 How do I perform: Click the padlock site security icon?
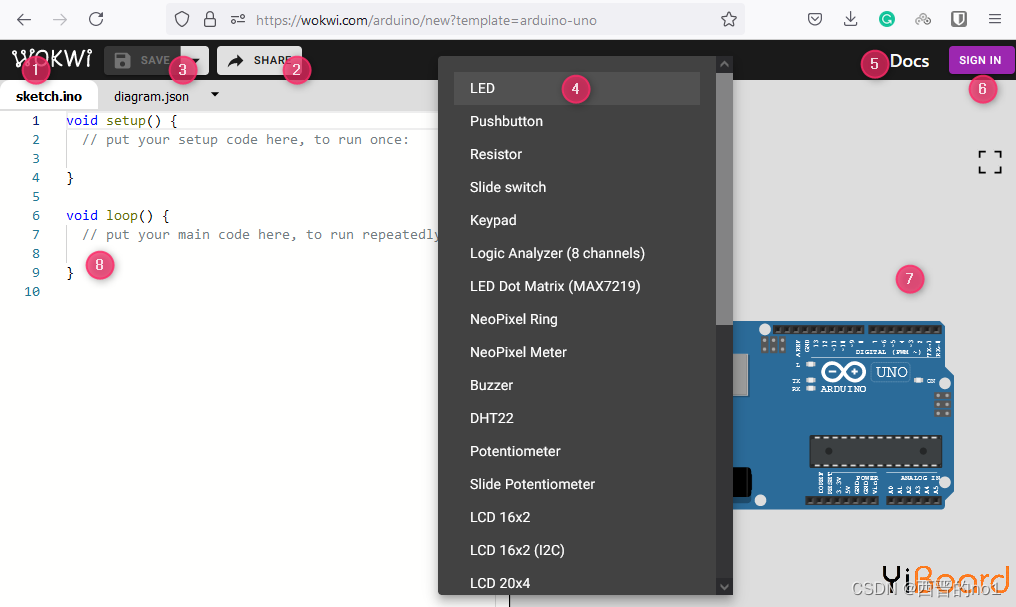click(x=210, y=19)
